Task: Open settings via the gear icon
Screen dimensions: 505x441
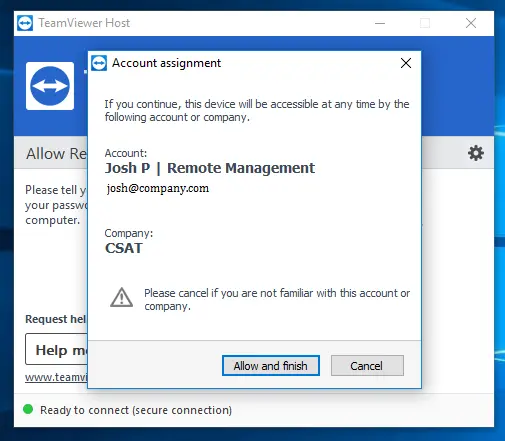Action: point(476,153)
